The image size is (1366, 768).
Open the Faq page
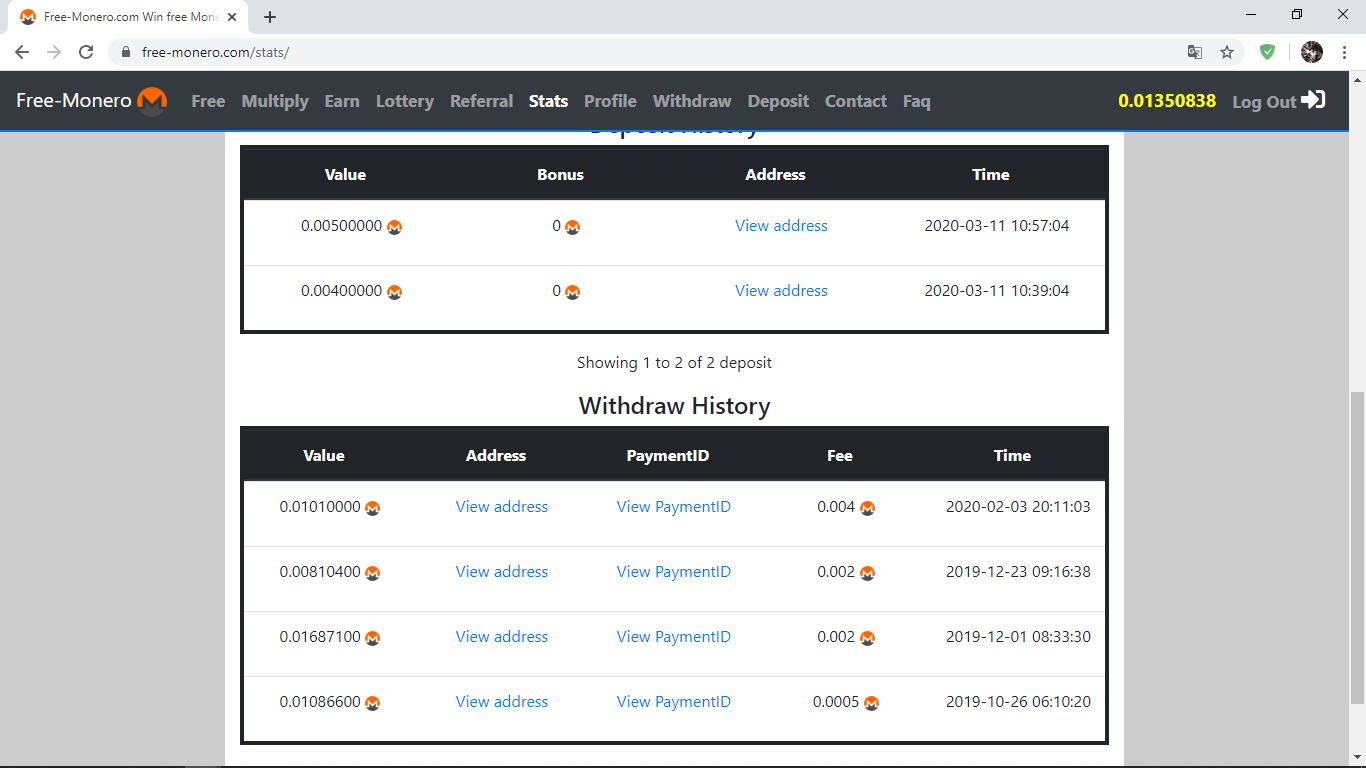click(917, 101)
